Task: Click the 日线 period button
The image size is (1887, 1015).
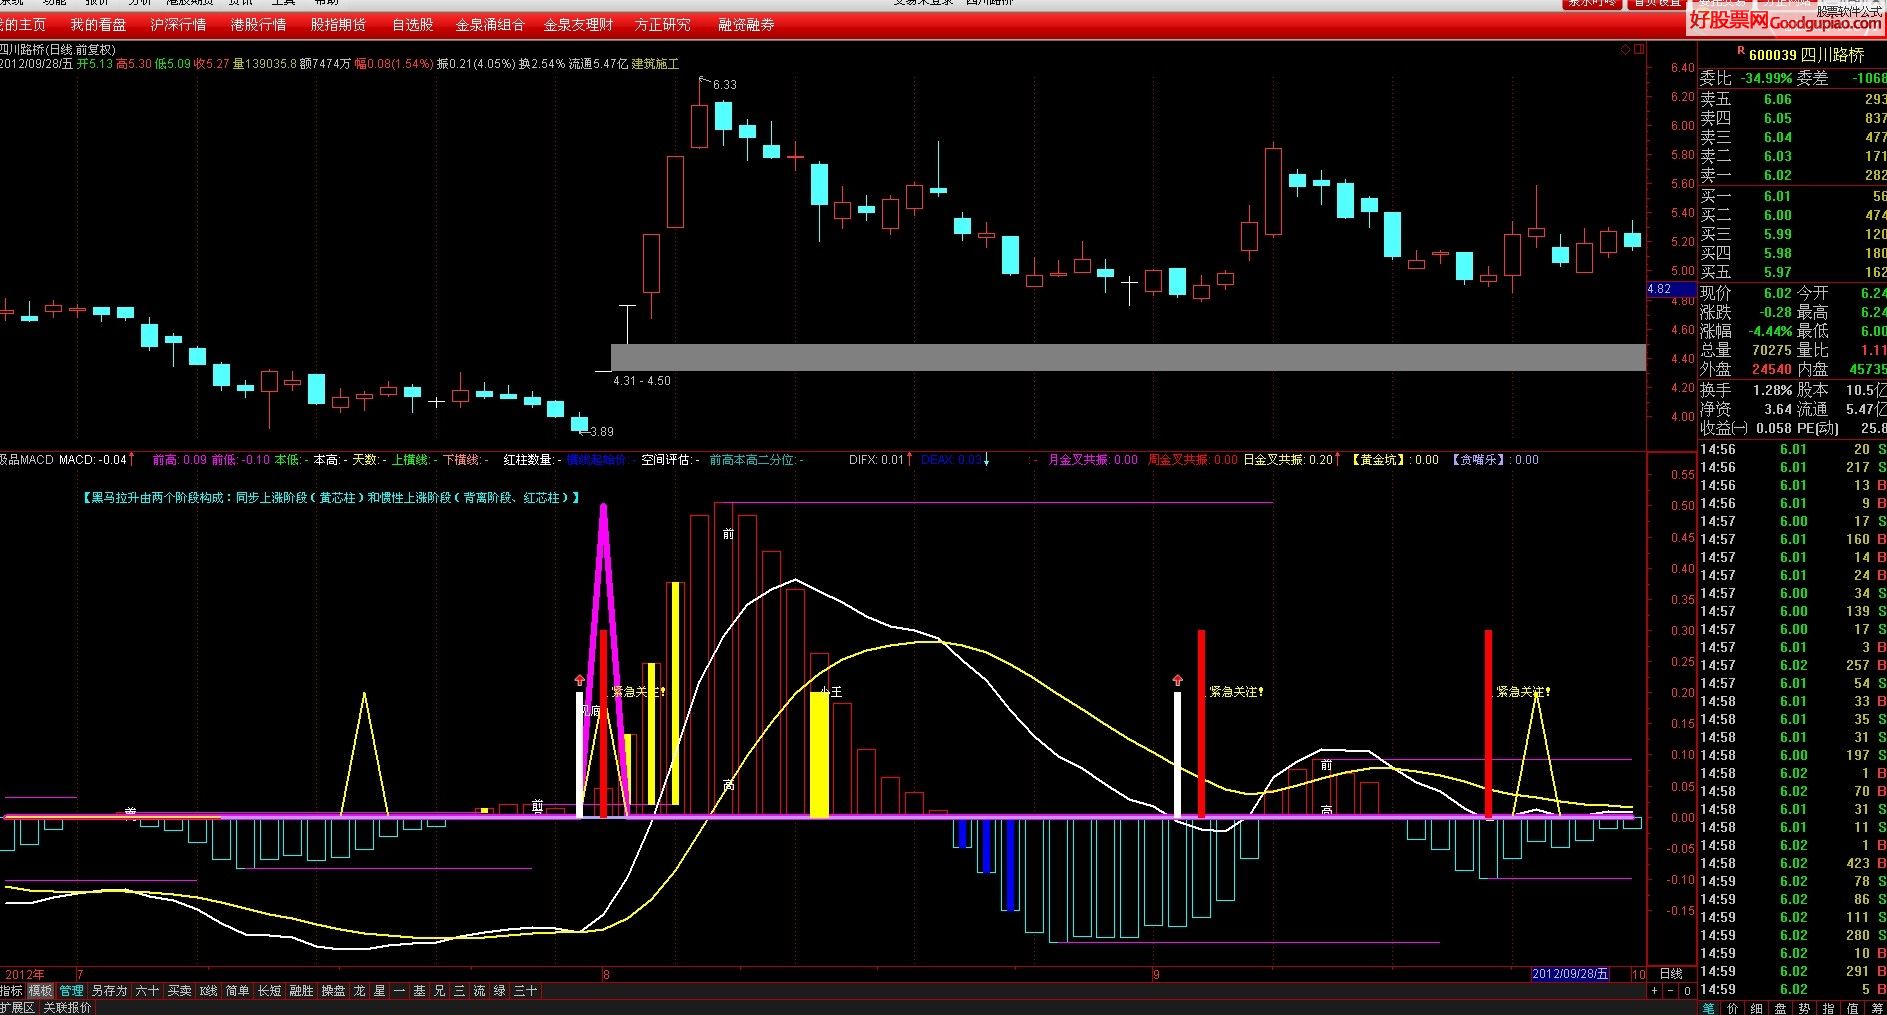Action: click(1671, 974)
